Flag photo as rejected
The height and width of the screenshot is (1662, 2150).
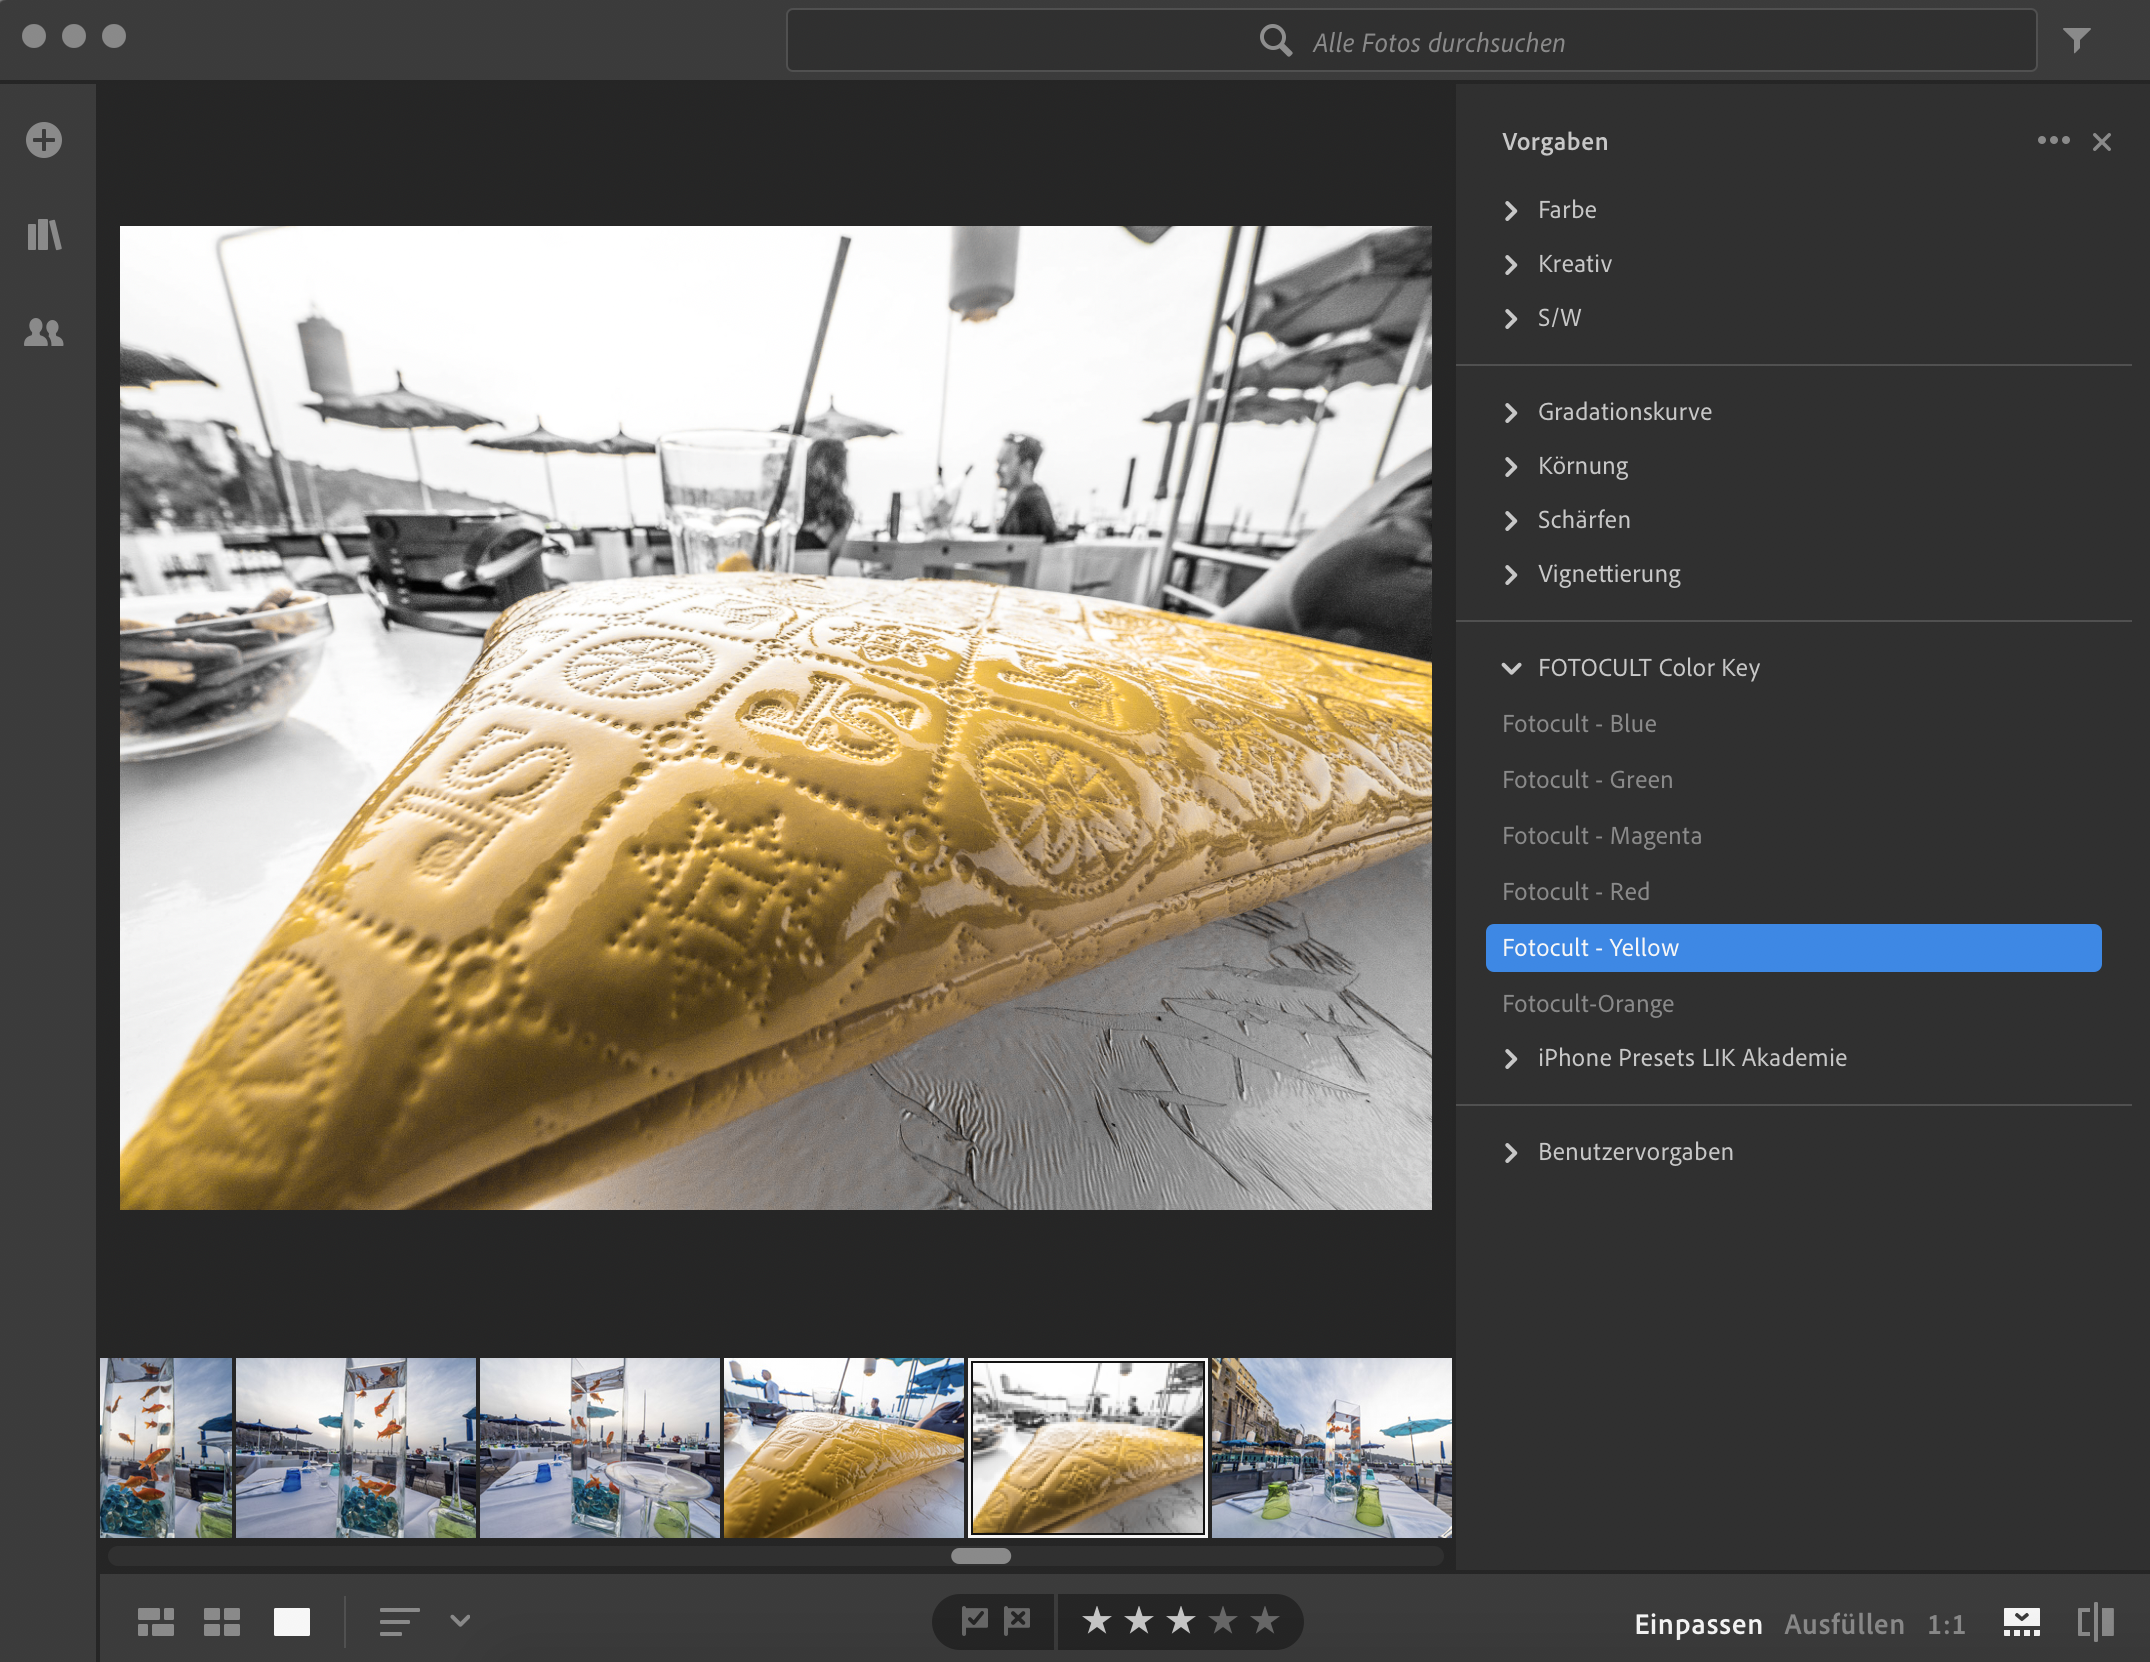click(x=1018, y=1620)
